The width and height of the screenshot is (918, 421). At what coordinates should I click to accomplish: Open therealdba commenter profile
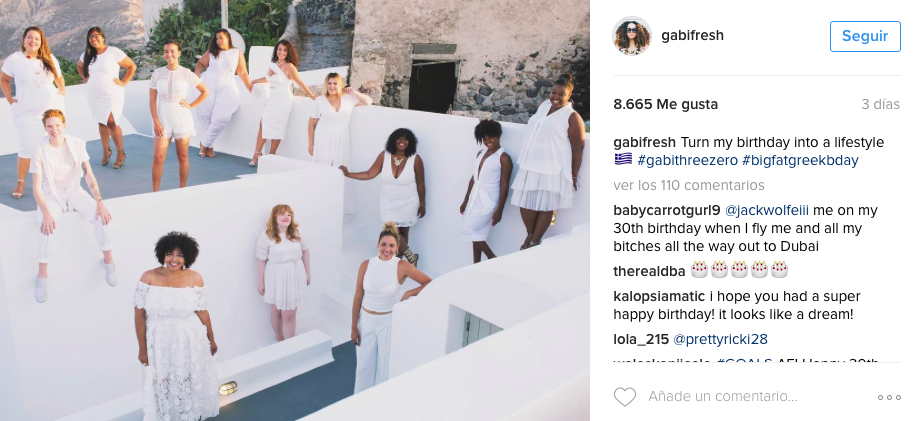click(648, 270)
